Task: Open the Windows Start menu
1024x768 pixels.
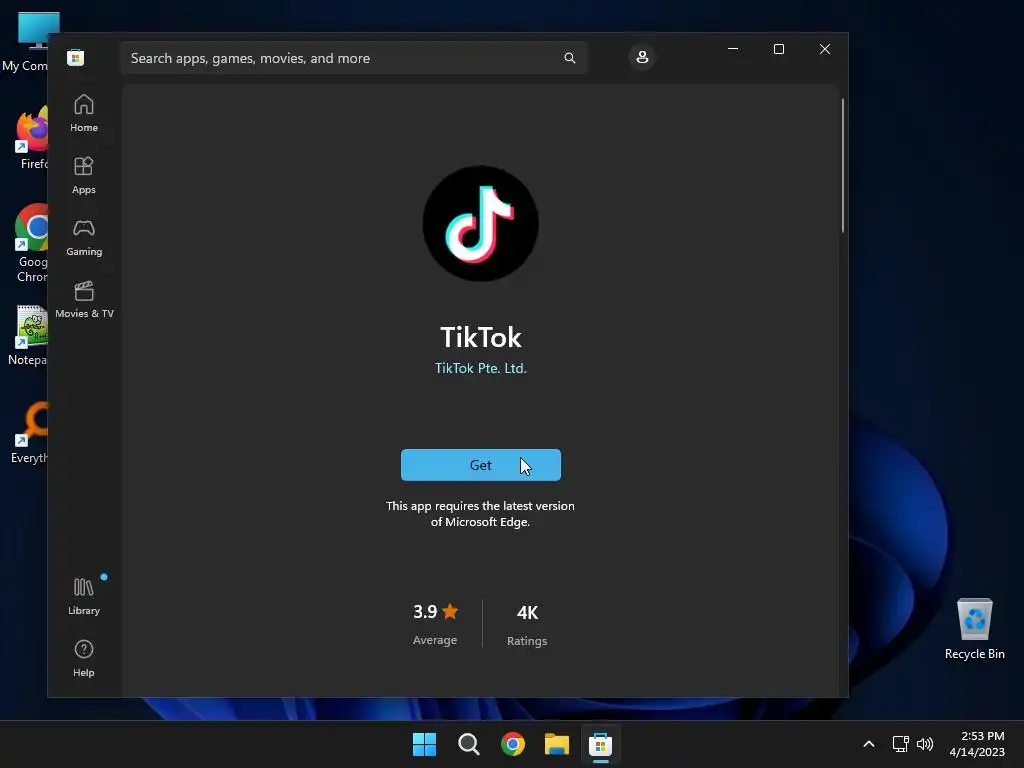Action: pyautogui.click(x=424, y=744)
